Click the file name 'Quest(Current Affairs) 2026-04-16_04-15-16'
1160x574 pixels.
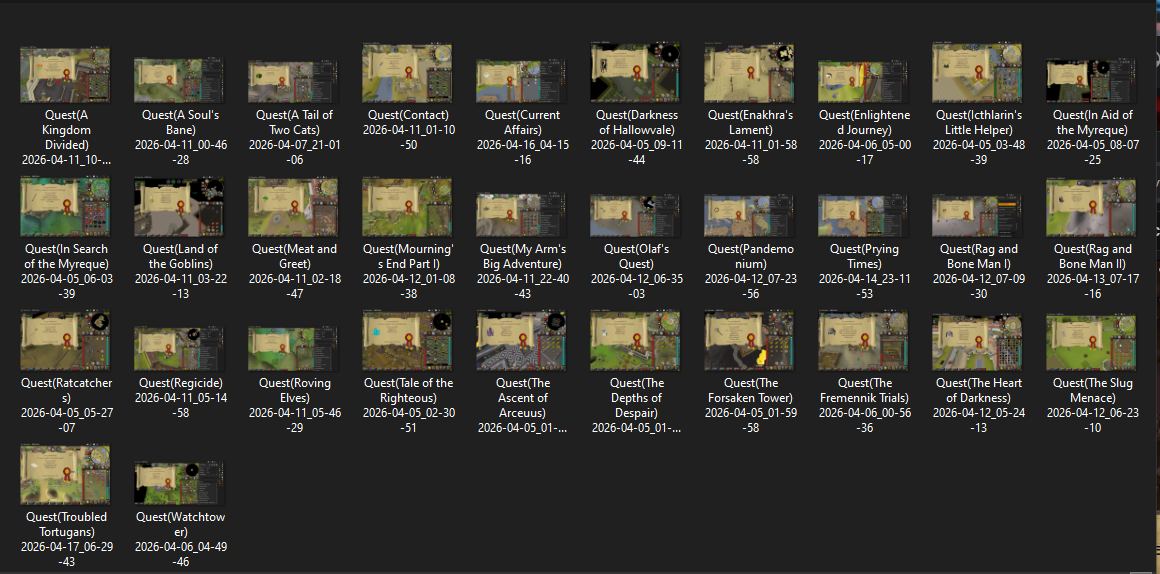point(521,136)
